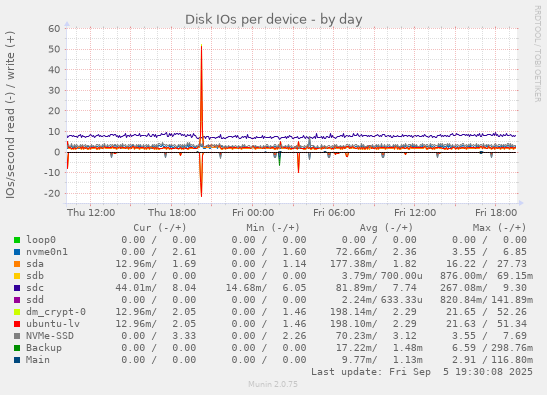Click nvme0n1 max write value 6.85
The height and width of the screenshot is (395, 547).
point(515,252)
